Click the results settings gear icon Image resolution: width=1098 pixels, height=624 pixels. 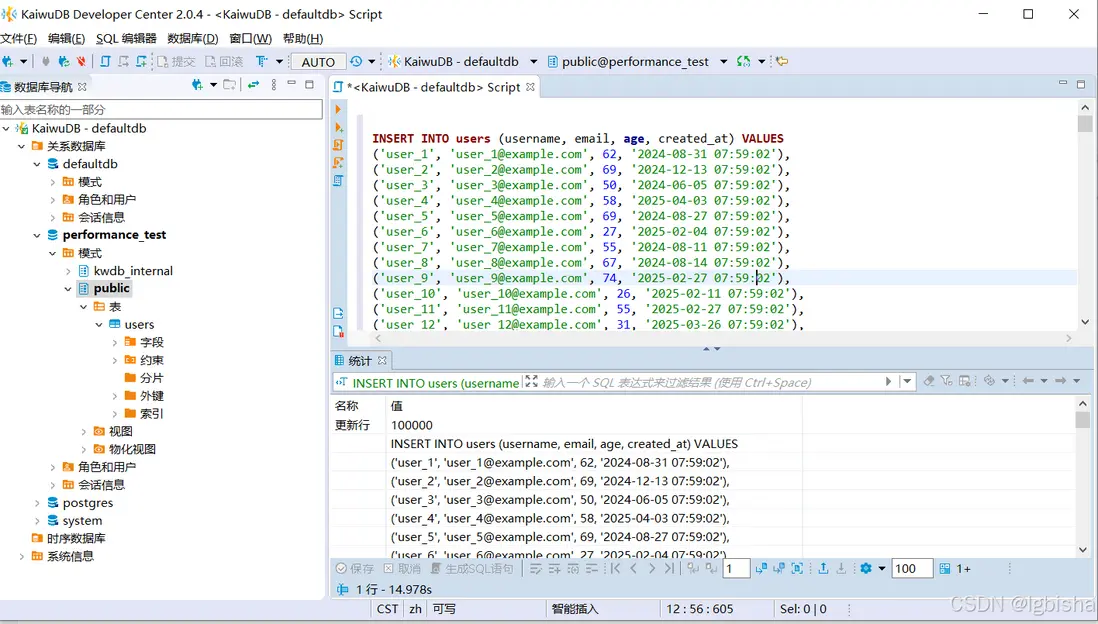click(866, 568)
